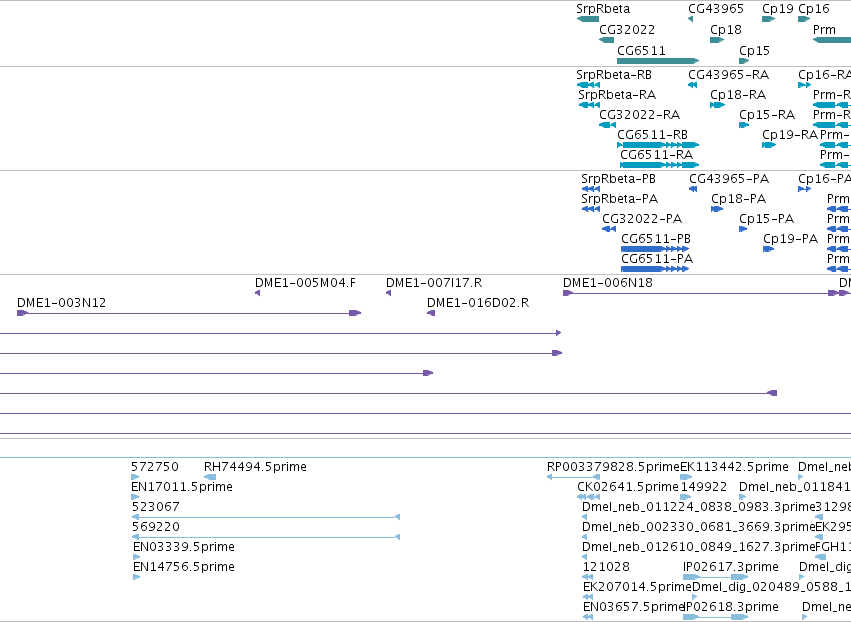Click the Dmel_neb_011224_0838_0983.3prime EST
Image resolution: width=851 pixels, height=622 pixels.
coord(585,517)
